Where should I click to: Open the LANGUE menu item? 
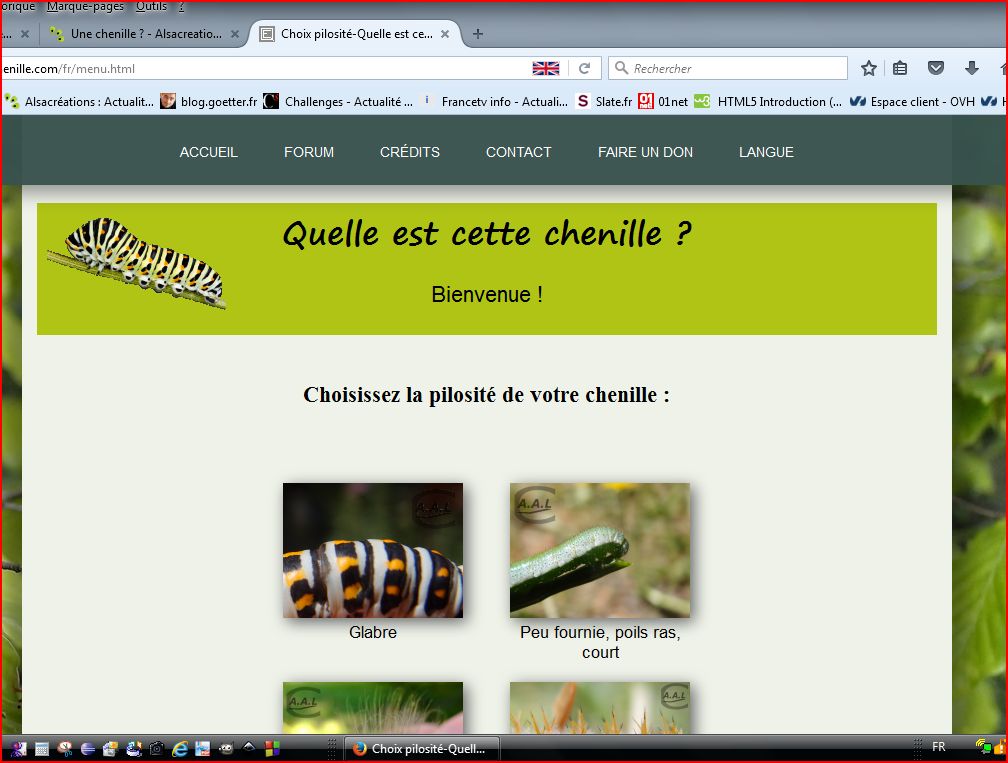coord(766,152)
